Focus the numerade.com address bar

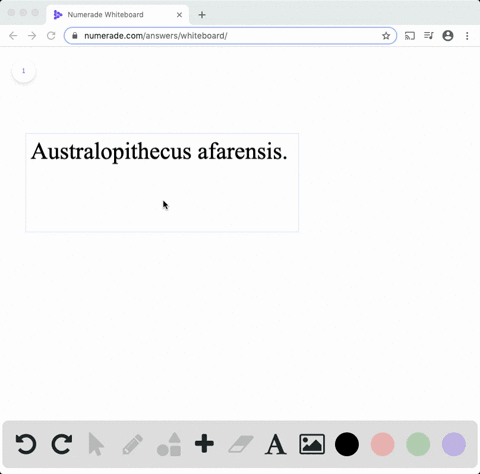click(230, 36)
